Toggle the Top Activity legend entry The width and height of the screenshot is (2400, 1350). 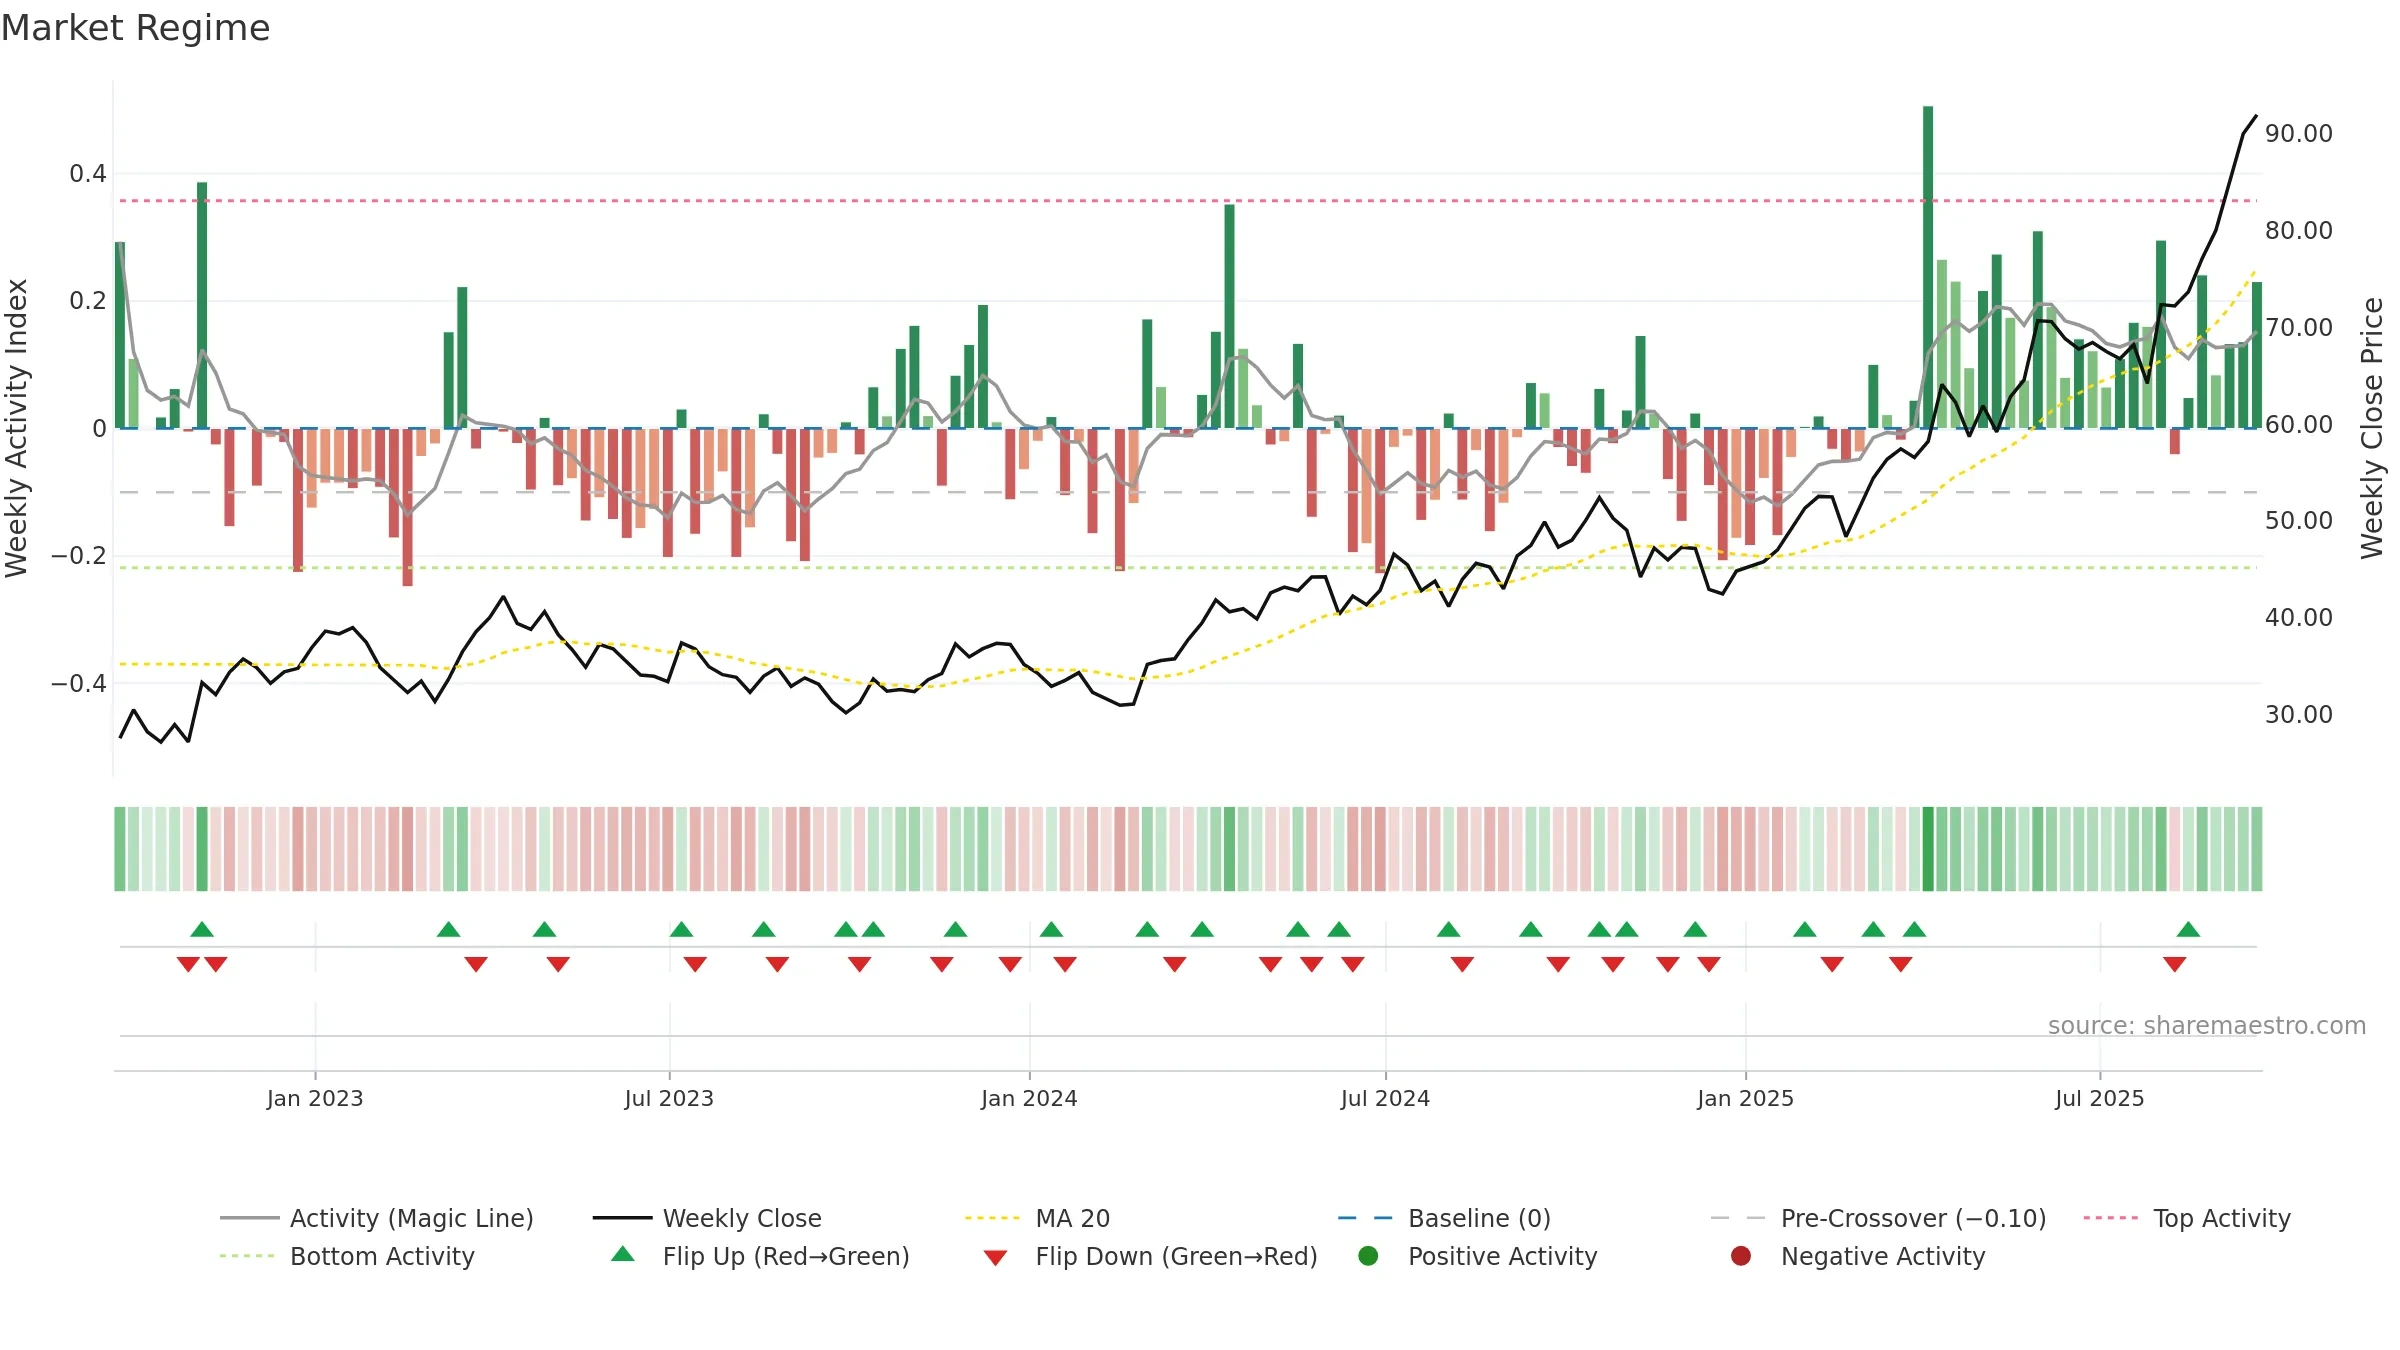2187,1218
